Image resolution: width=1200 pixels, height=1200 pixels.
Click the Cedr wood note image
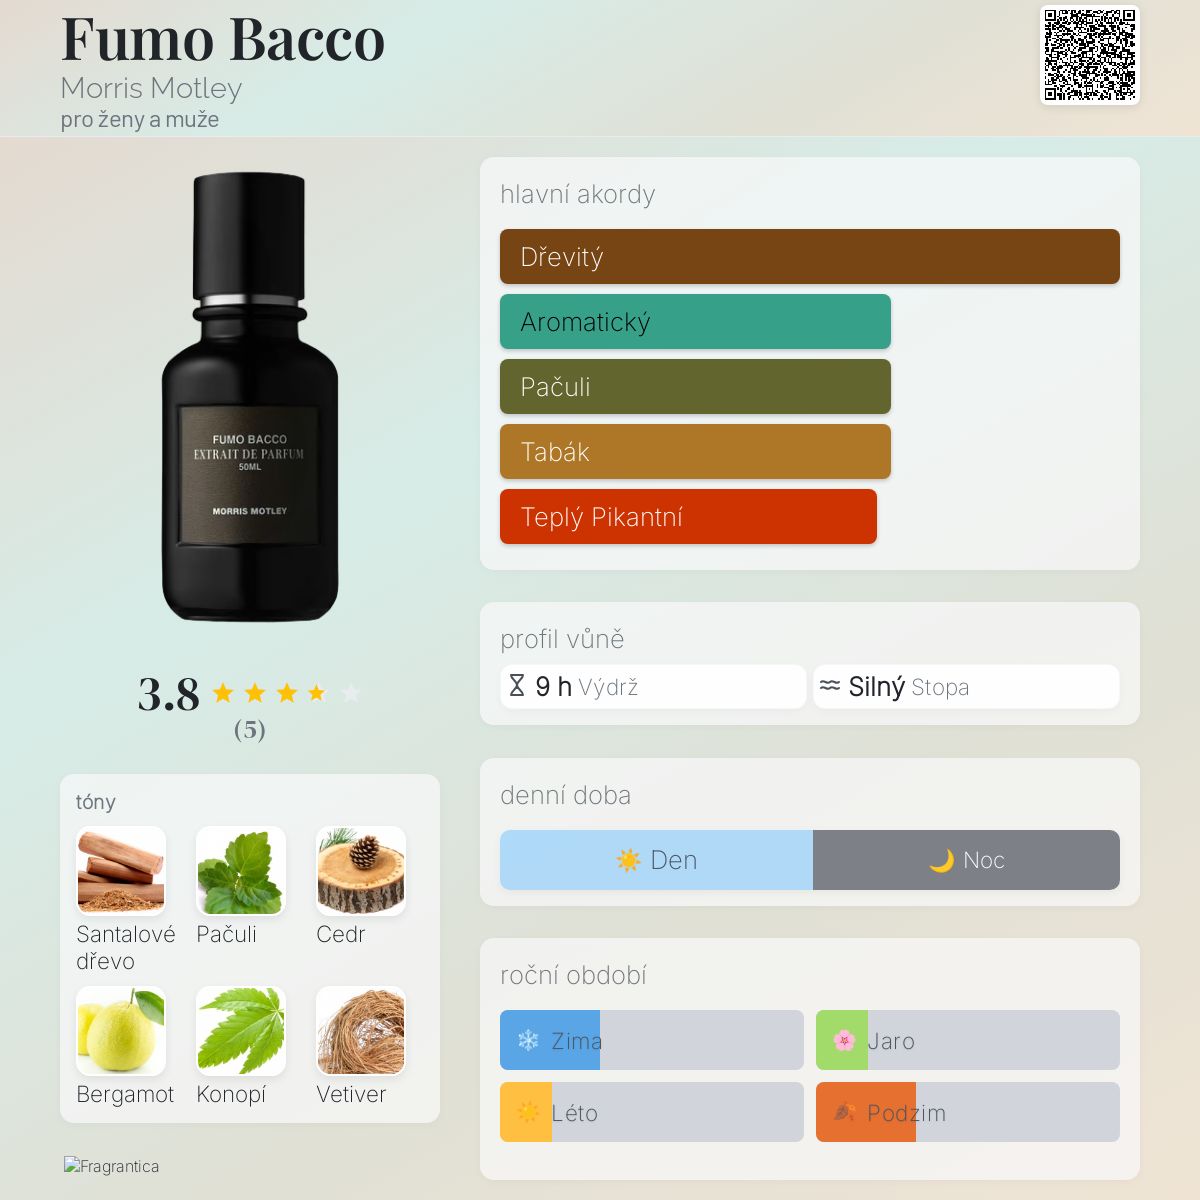361,871
